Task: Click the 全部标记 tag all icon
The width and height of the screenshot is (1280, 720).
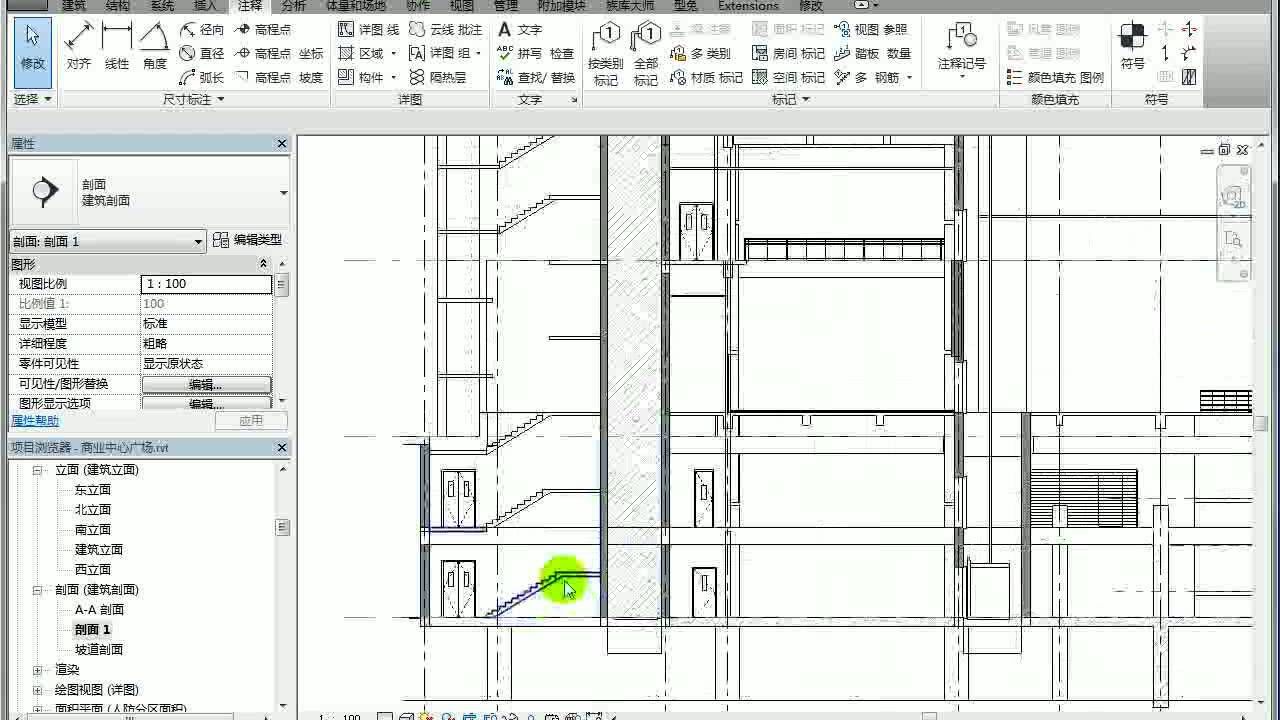Action: click(x=646, y=55)
